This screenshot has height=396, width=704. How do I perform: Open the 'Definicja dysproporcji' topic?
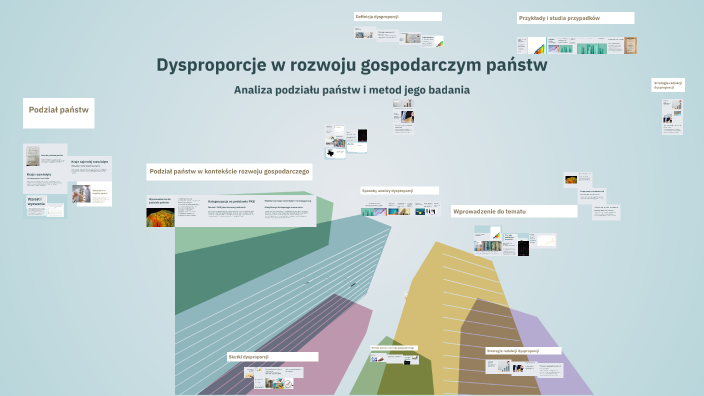[x=398, y=17]
